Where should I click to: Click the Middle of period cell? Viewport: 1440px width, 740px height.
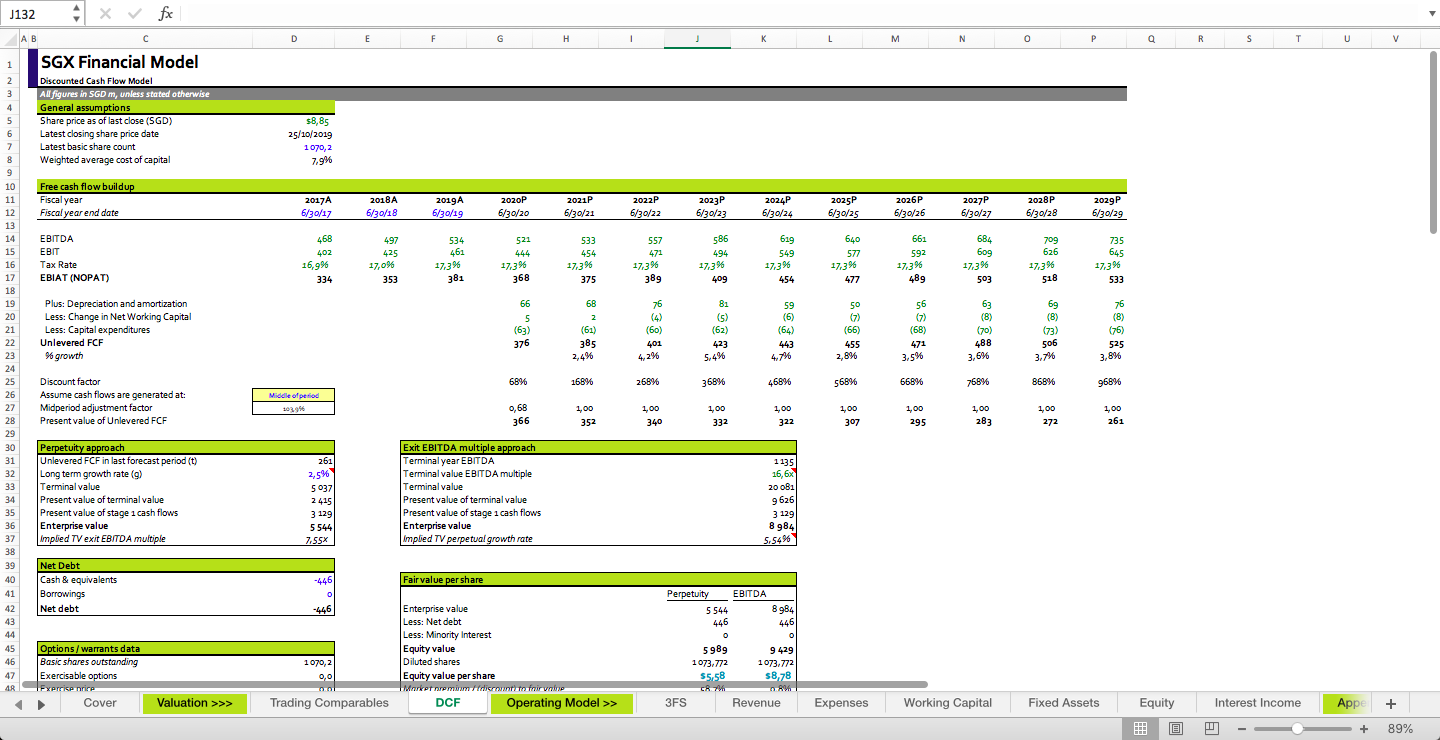point(293,395)
